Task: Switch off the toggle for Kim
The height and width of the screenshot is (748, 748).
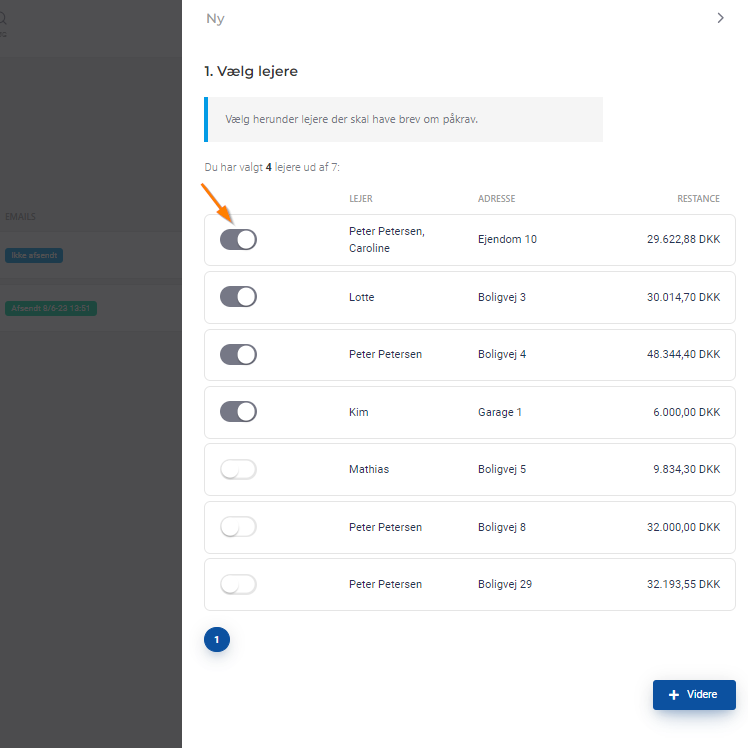Action: (238, 412)
